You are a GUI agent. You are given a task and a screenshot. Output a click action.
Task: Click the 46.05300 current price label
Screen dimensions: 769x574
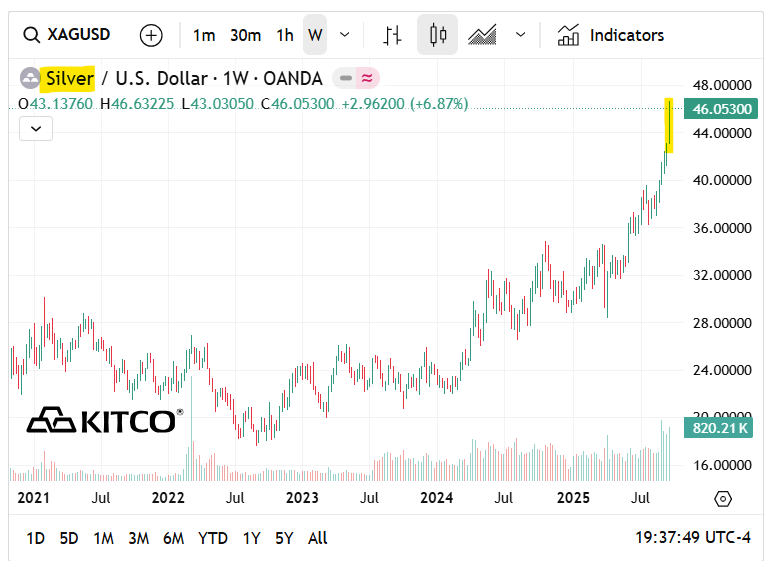(719, 109)
